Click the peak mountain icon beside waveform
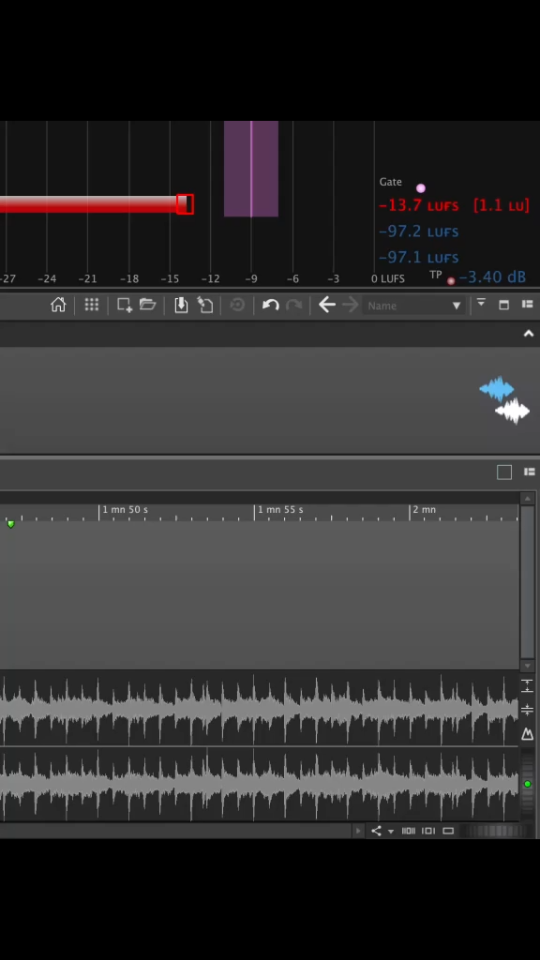Viewport: 540px width, 960px height. pos(527,733)
